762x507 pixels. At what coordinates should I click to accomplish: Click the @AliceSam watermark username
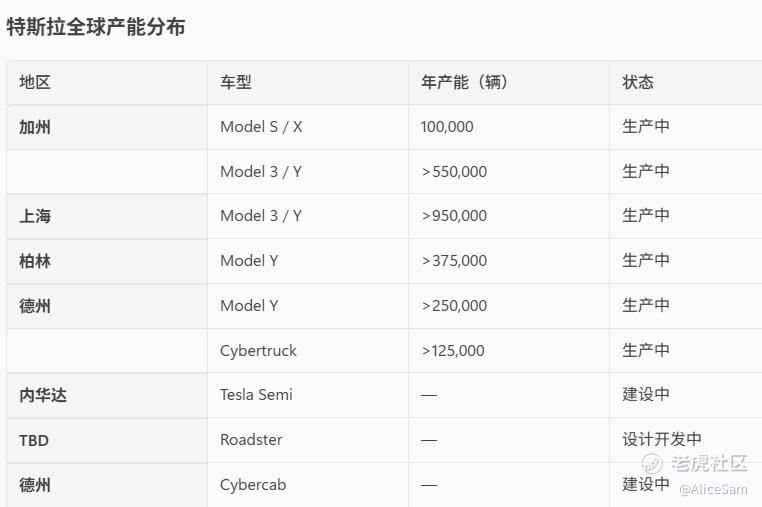pyautogui.click(x=712, y=489)
